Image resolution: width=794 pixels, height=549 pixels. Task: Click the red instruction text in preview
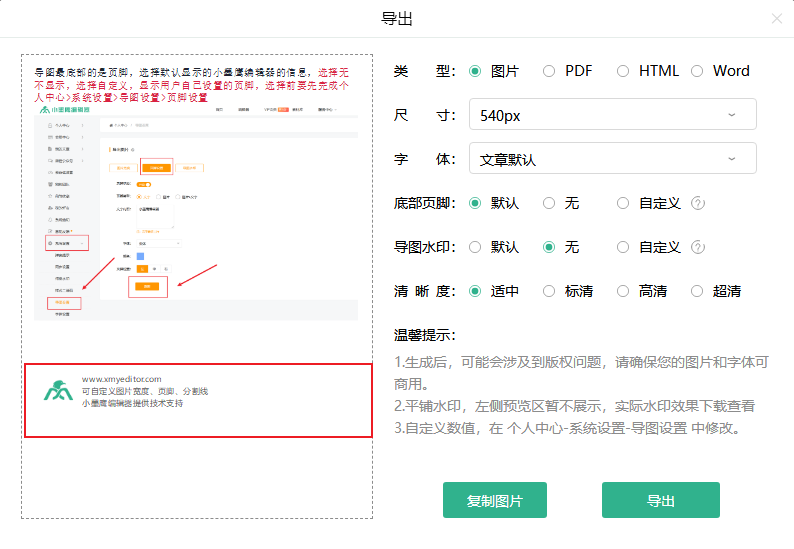[191, 86]
